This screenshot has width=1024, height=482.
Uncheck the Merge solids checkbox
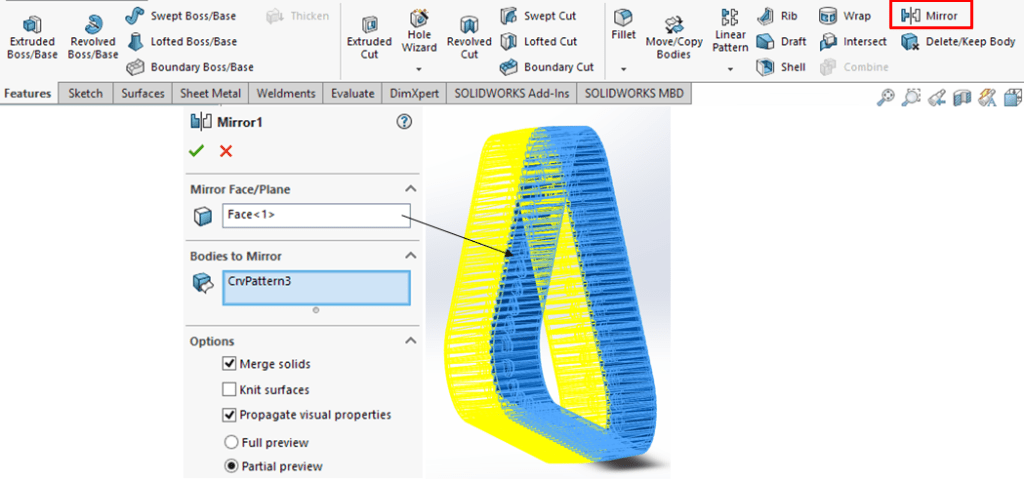[x=229, y=364]
